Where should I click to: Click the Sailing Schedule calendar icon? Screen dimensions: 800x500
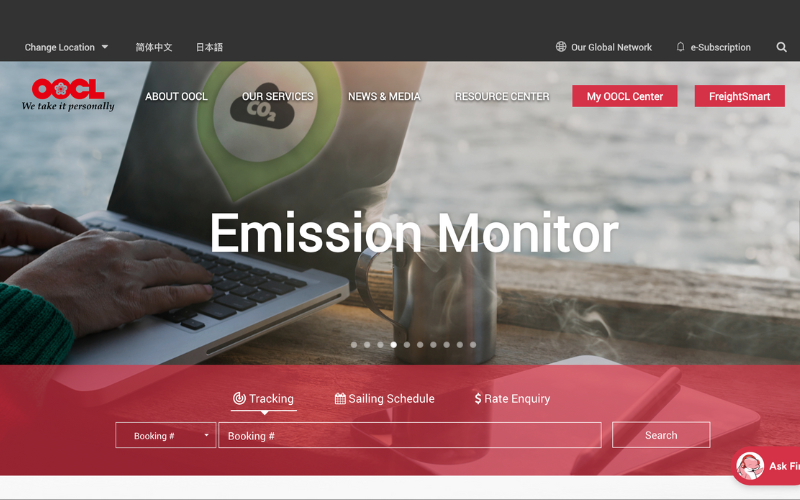[340, 398]
